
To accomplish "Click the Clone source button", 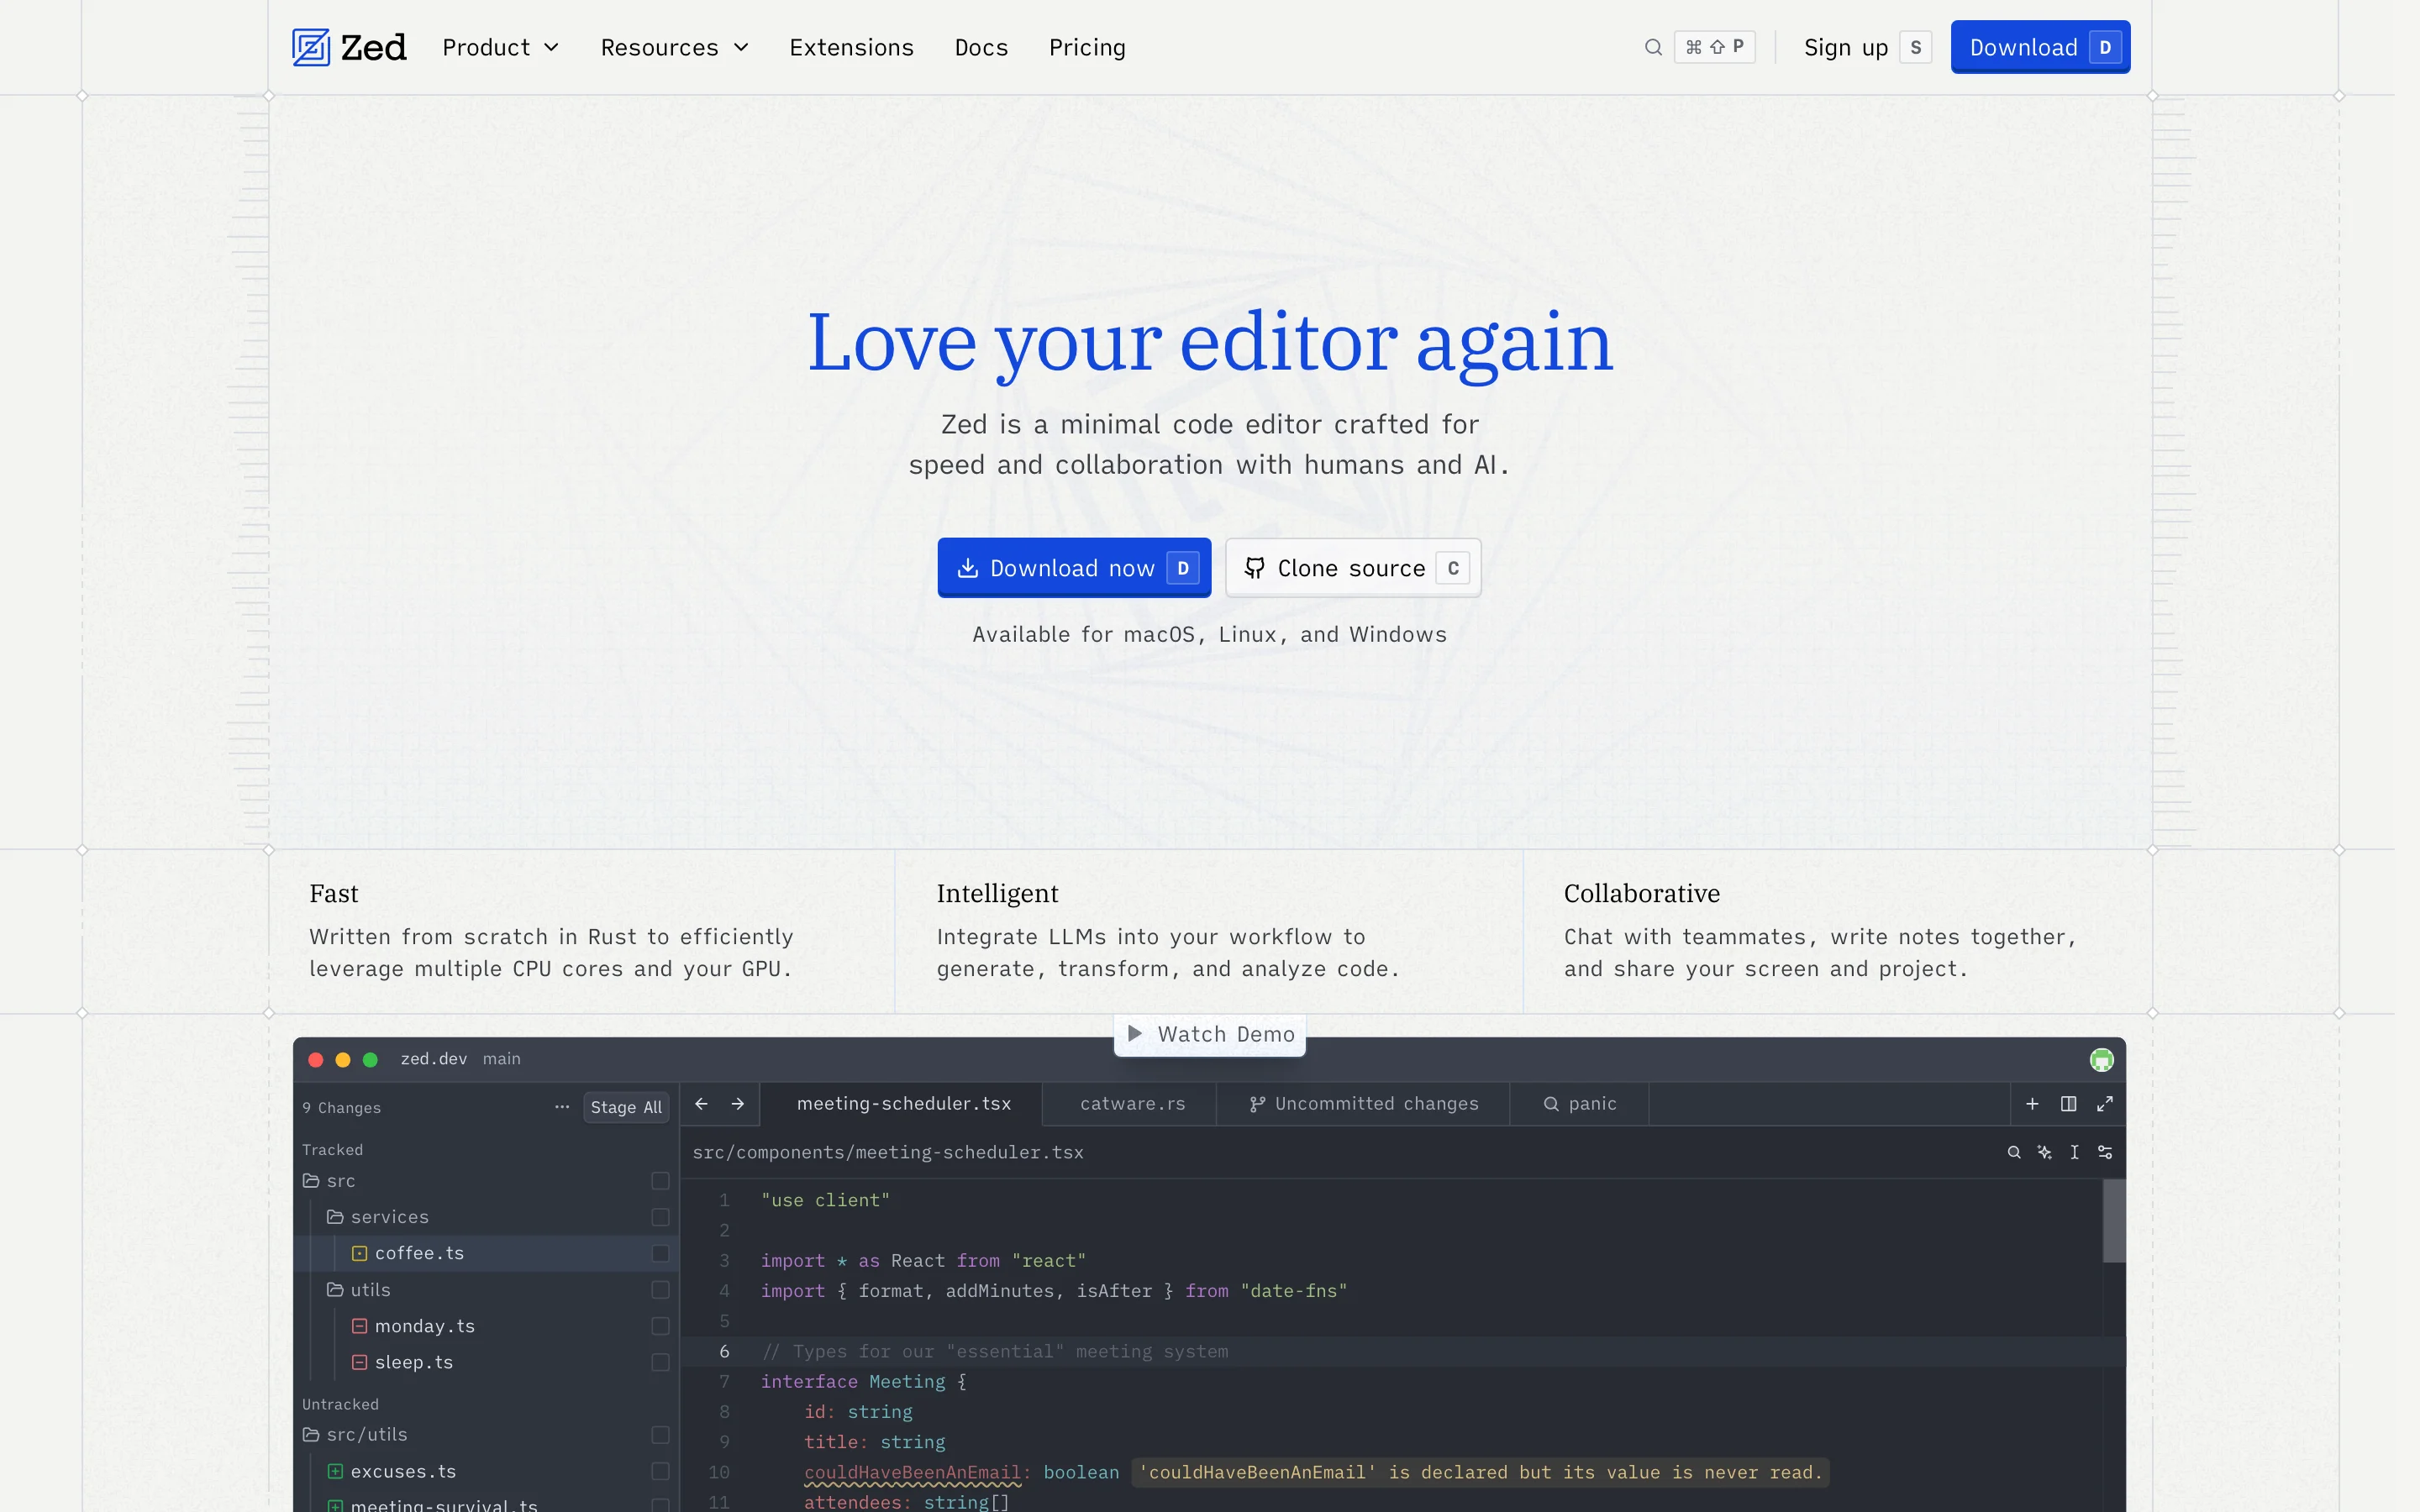I will pyautogui.click(x=1352, y=568).
